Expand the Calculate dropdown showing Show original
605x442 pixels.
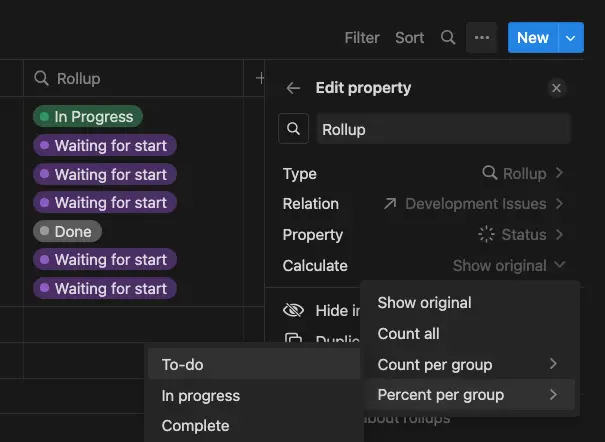coord(508,266)
